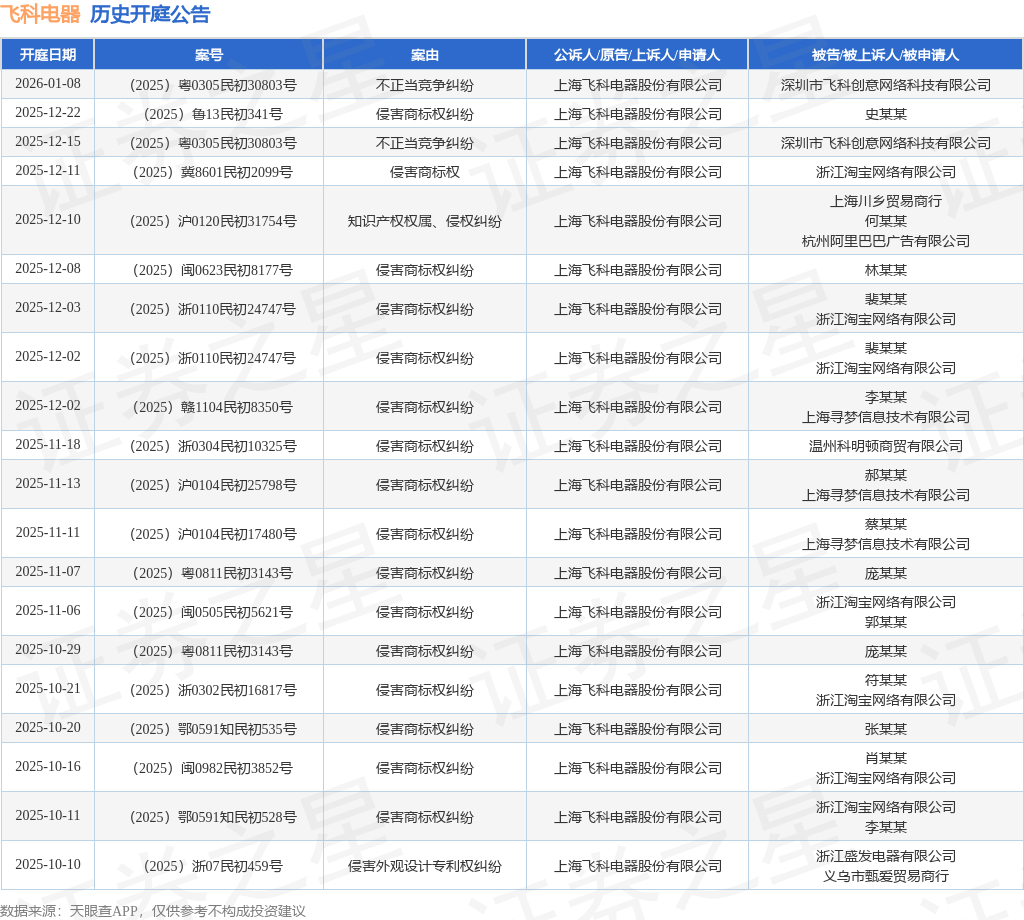The width and height of the screenshot is (1024, 920).
Task: Click case number 闽0623民初8177号
Action: coord(213,270)
